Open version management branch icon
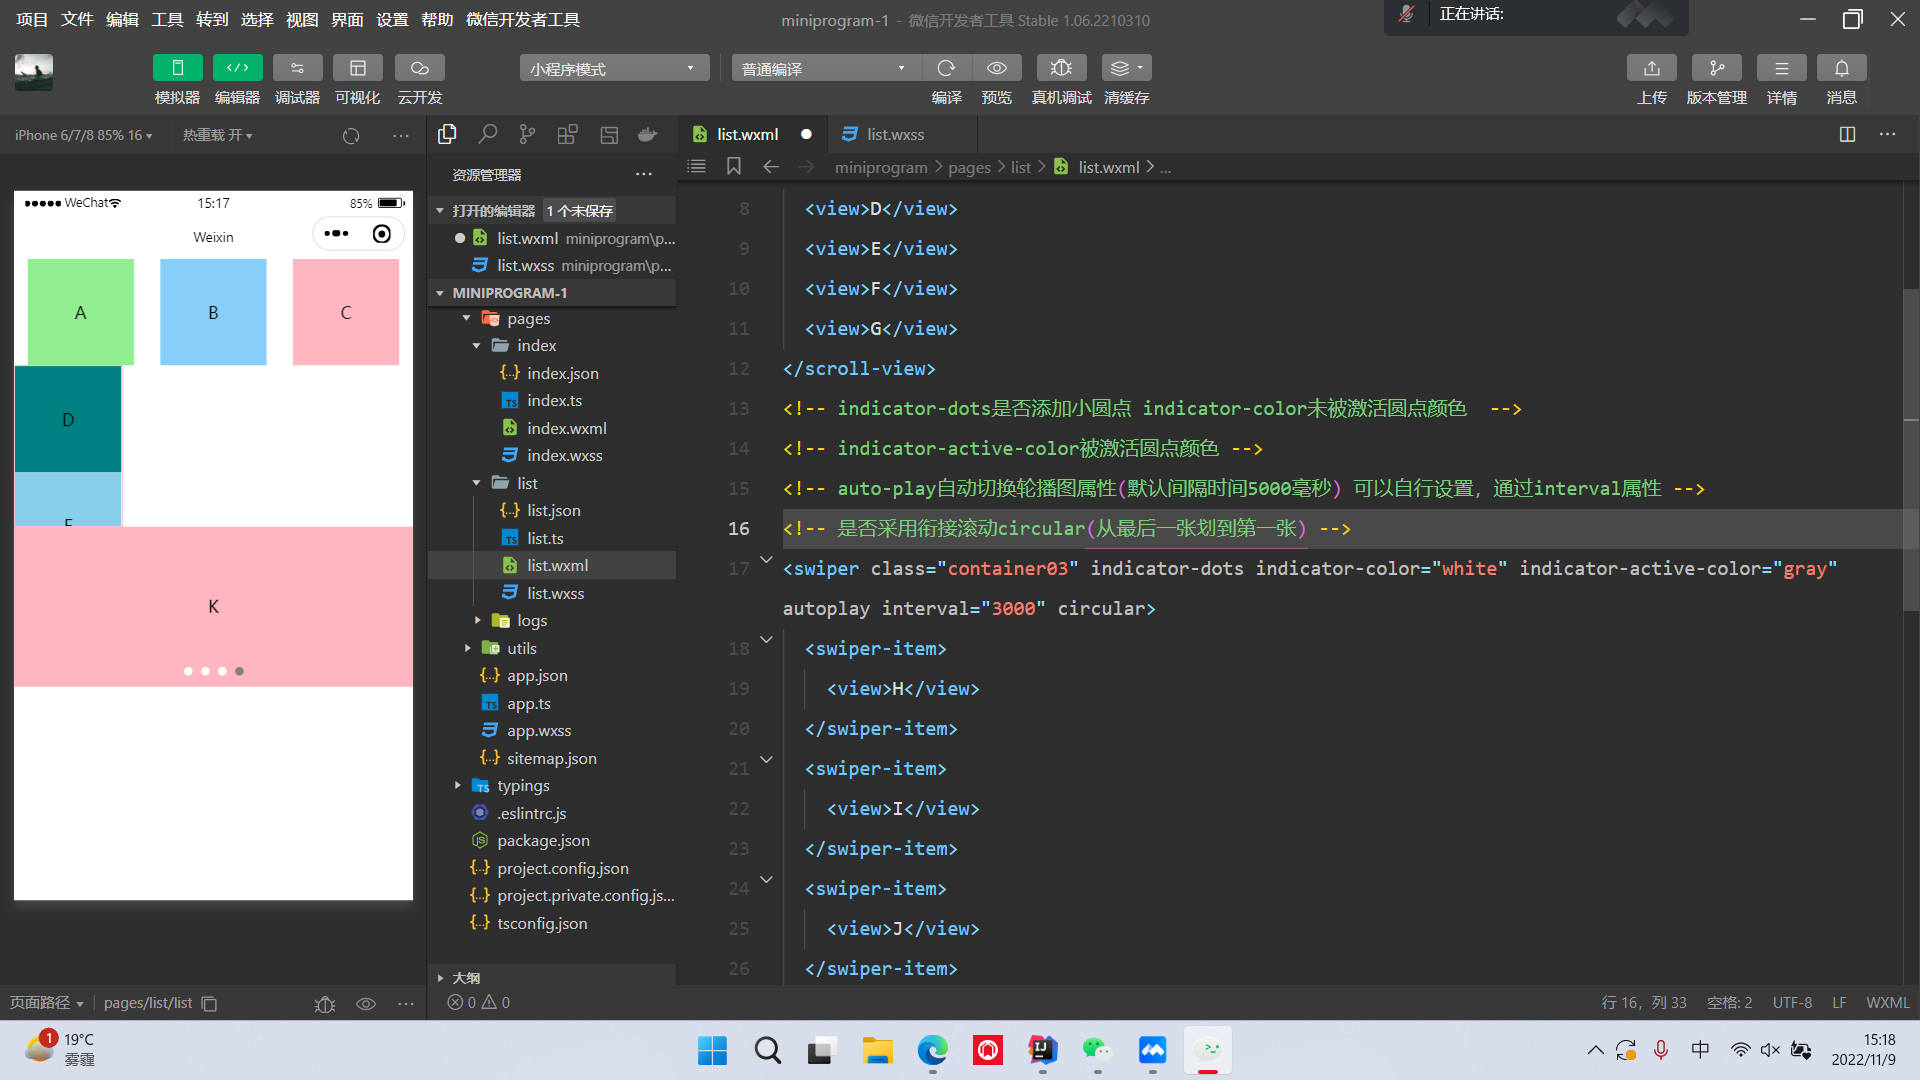This screenshot has width=1920, height=1080. tap(1716, 68)
